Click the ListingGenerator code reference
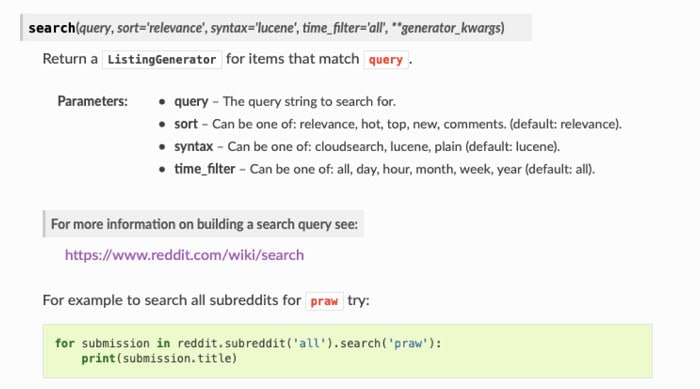 click(x=162, y=59)
